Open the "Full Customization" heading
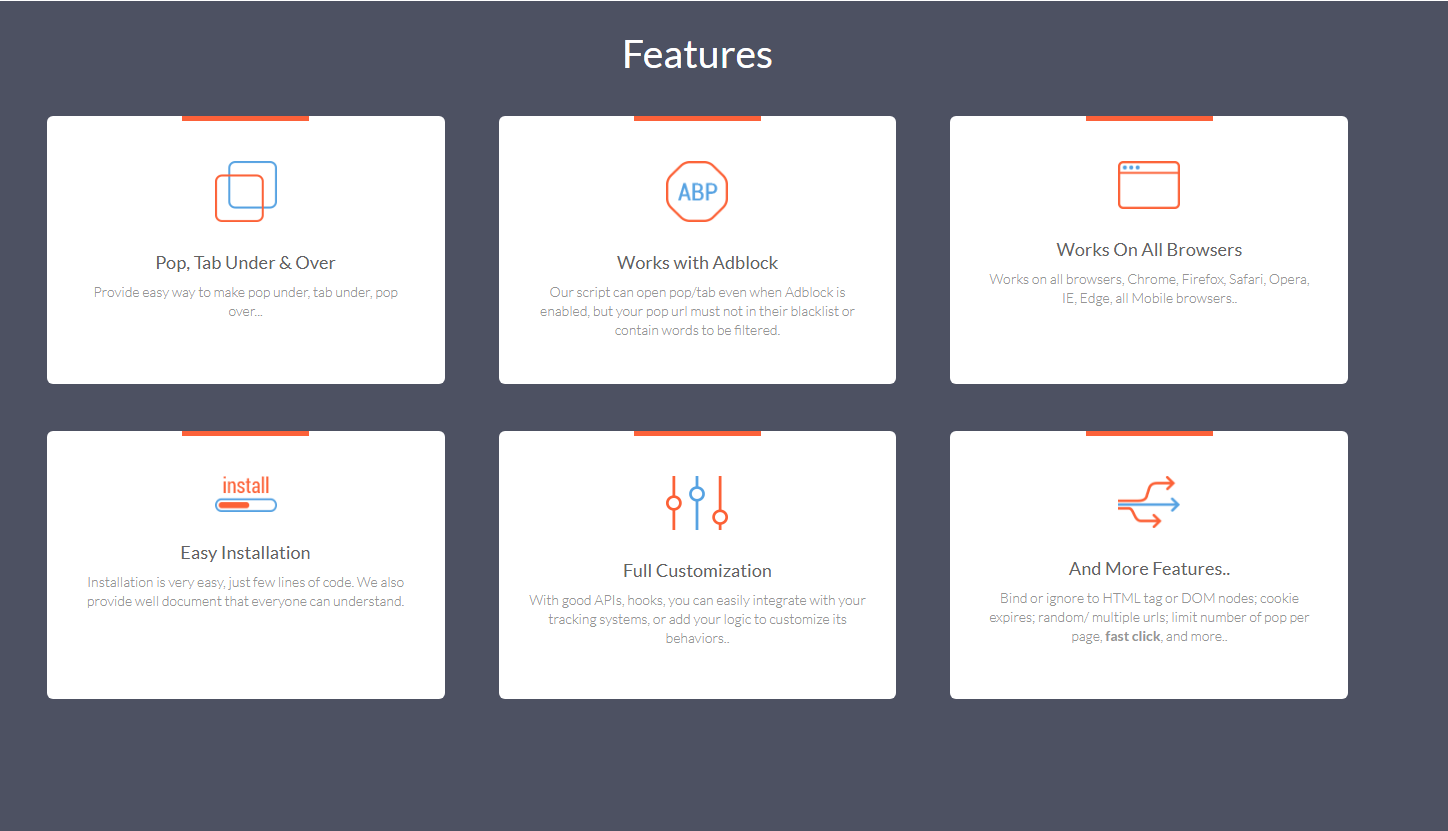The height and width of the screenshot is (831, 1448). [697, 571]
